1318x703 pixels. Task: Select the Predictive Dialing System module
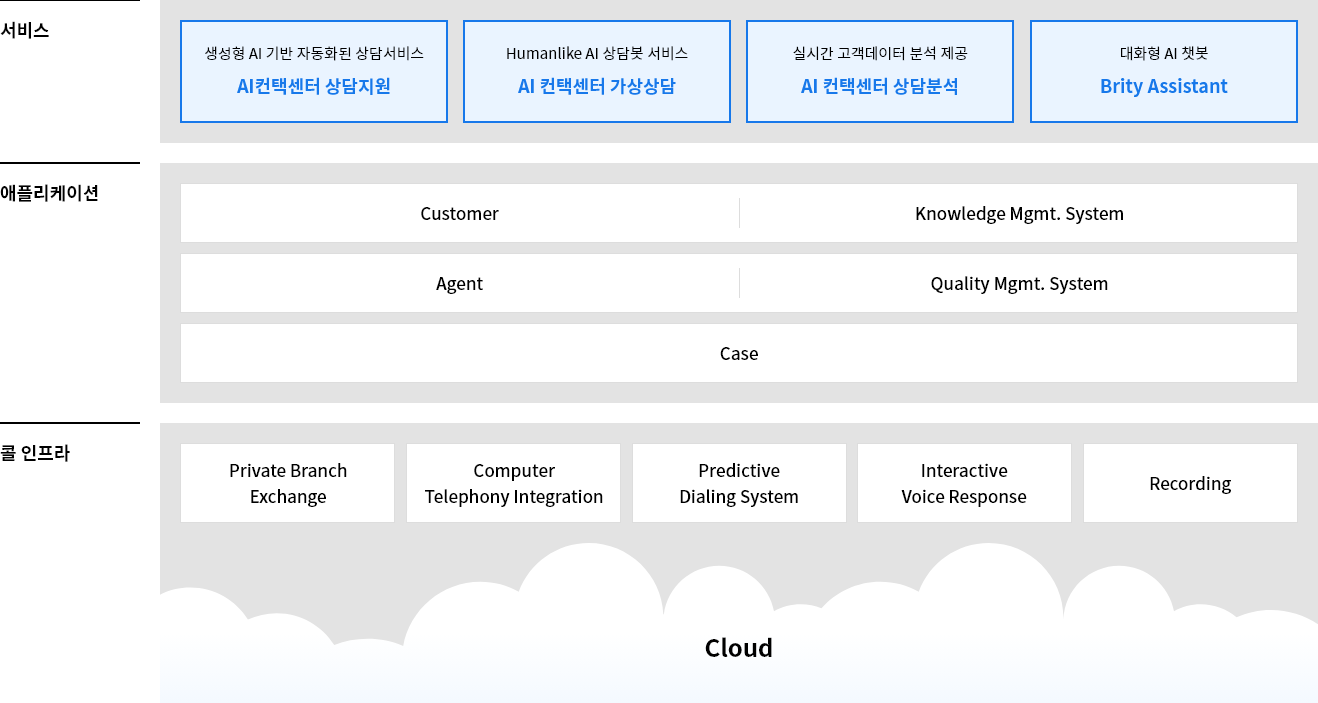coord(738,483)
